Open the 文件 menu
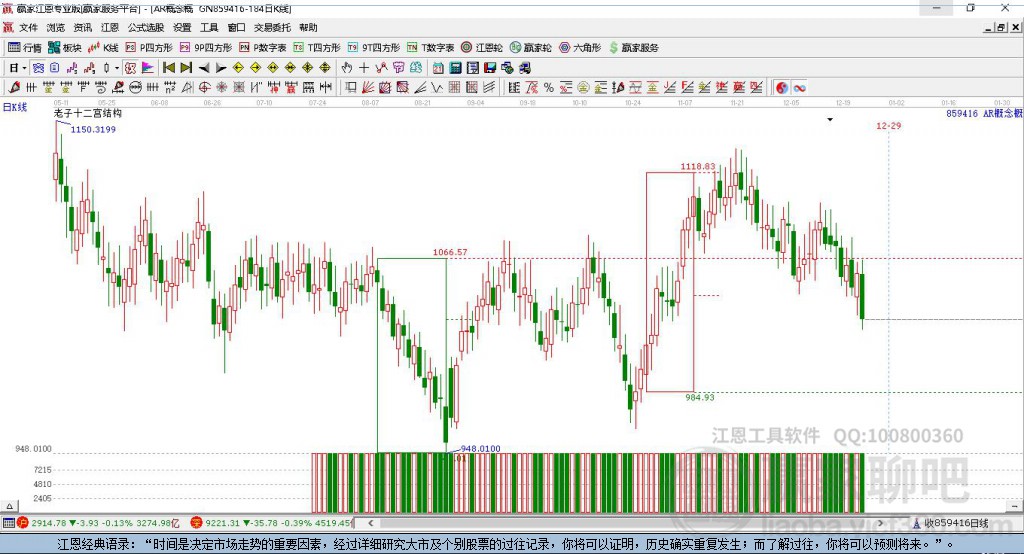Screen dimensions: 1024x554 click(28, 27)
